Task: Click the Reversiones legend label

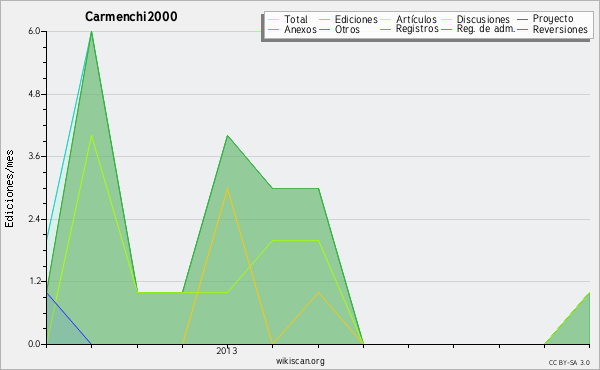Action: pyautogui.click(x=560, y=29)
